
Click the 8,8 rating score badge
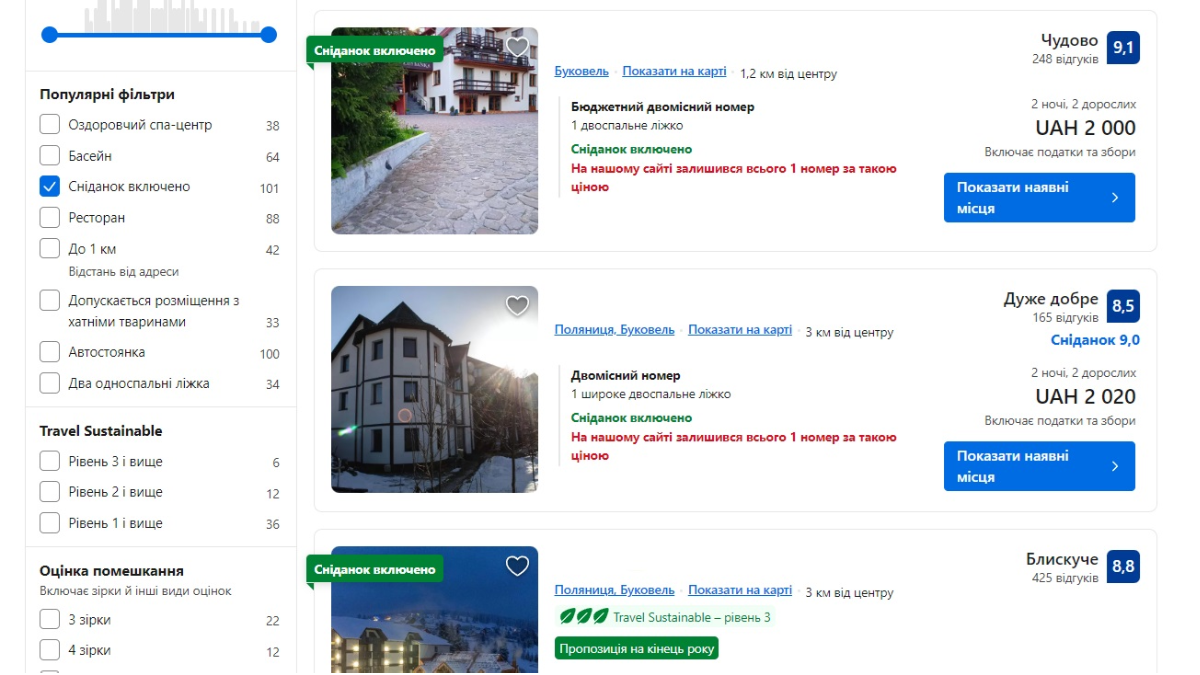coord(1123,566)
